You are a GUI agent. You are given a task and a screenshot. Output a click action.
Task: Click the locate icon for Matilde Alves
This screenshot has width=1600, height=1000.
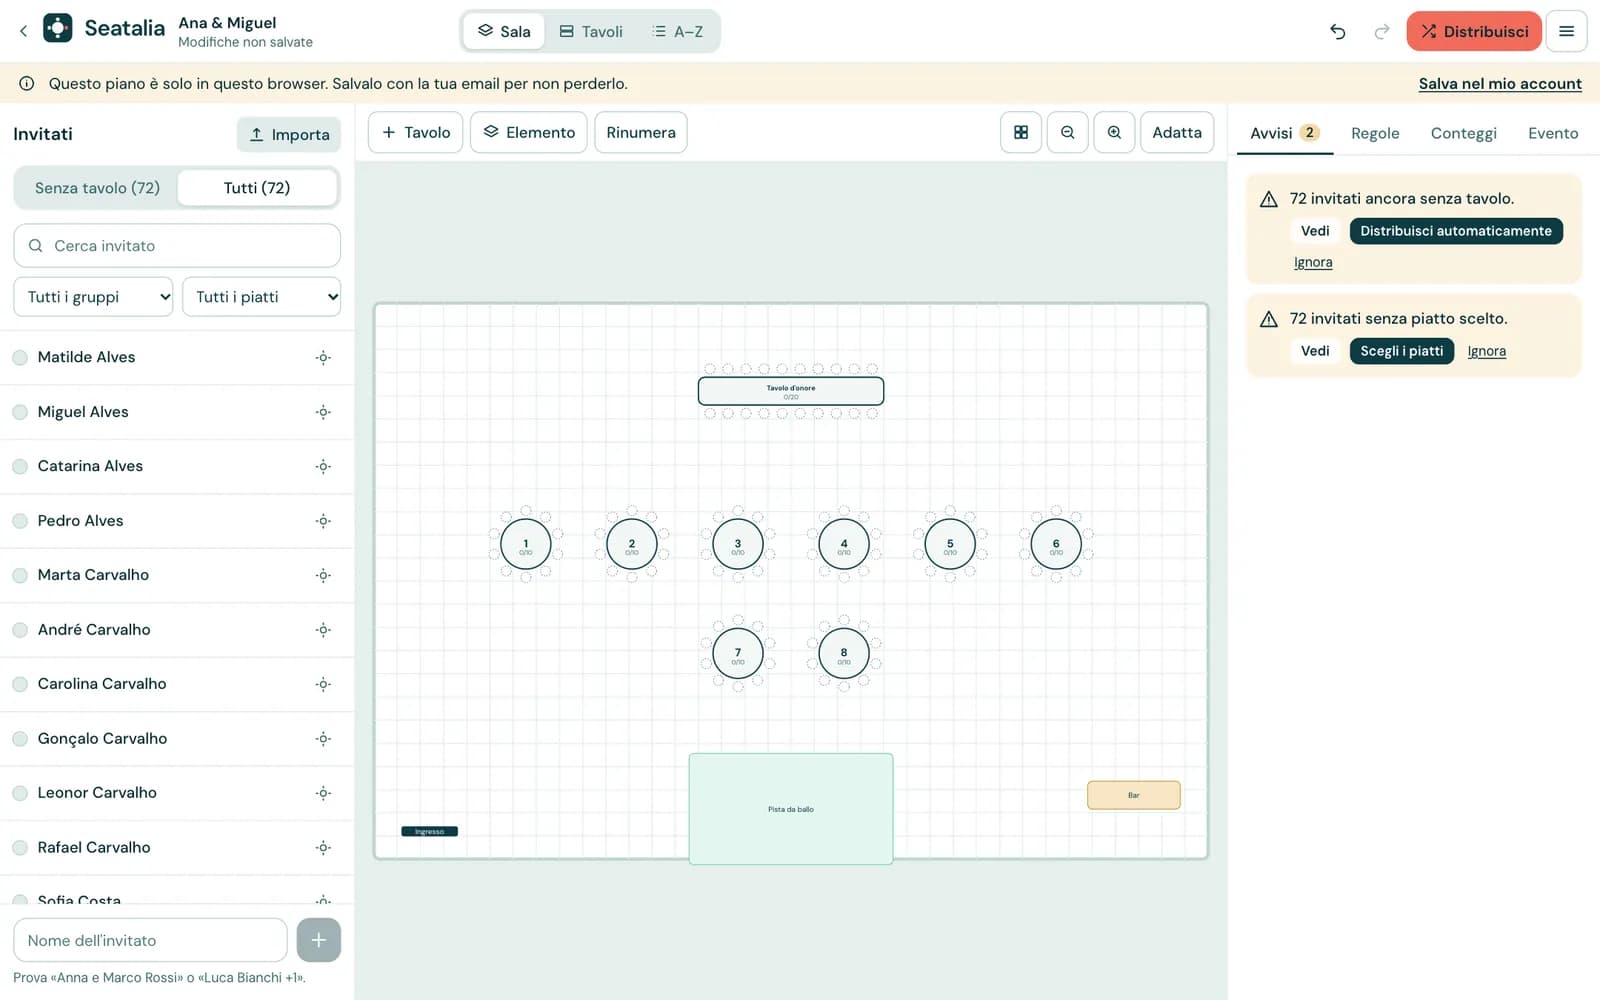(x=323, y=357)
